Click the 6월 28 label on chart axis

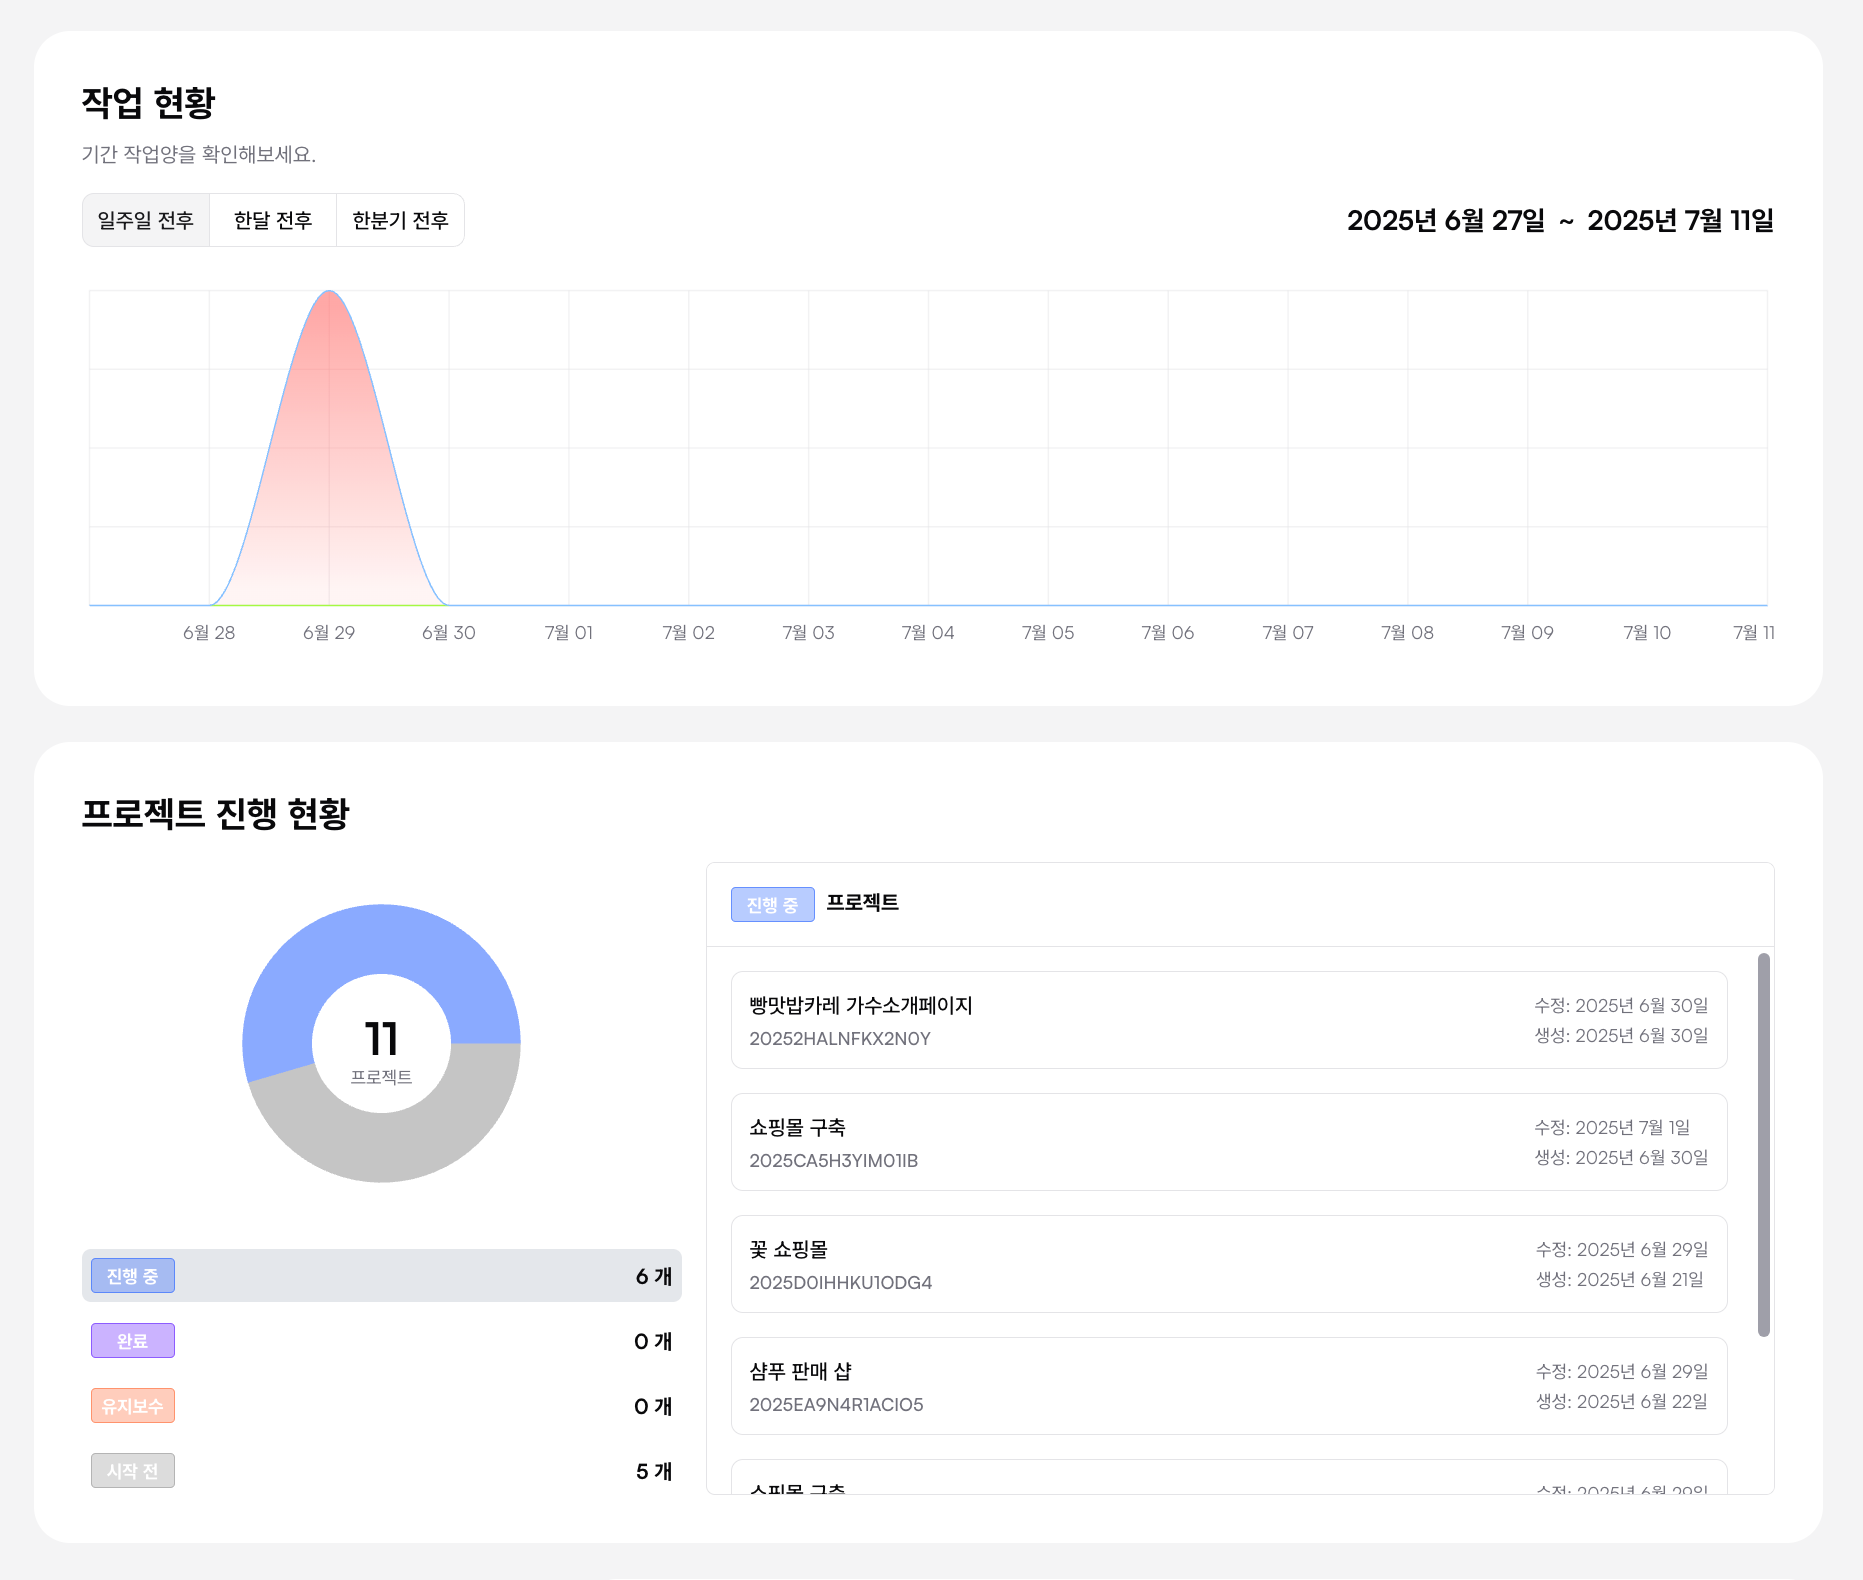tap(209, 633)
